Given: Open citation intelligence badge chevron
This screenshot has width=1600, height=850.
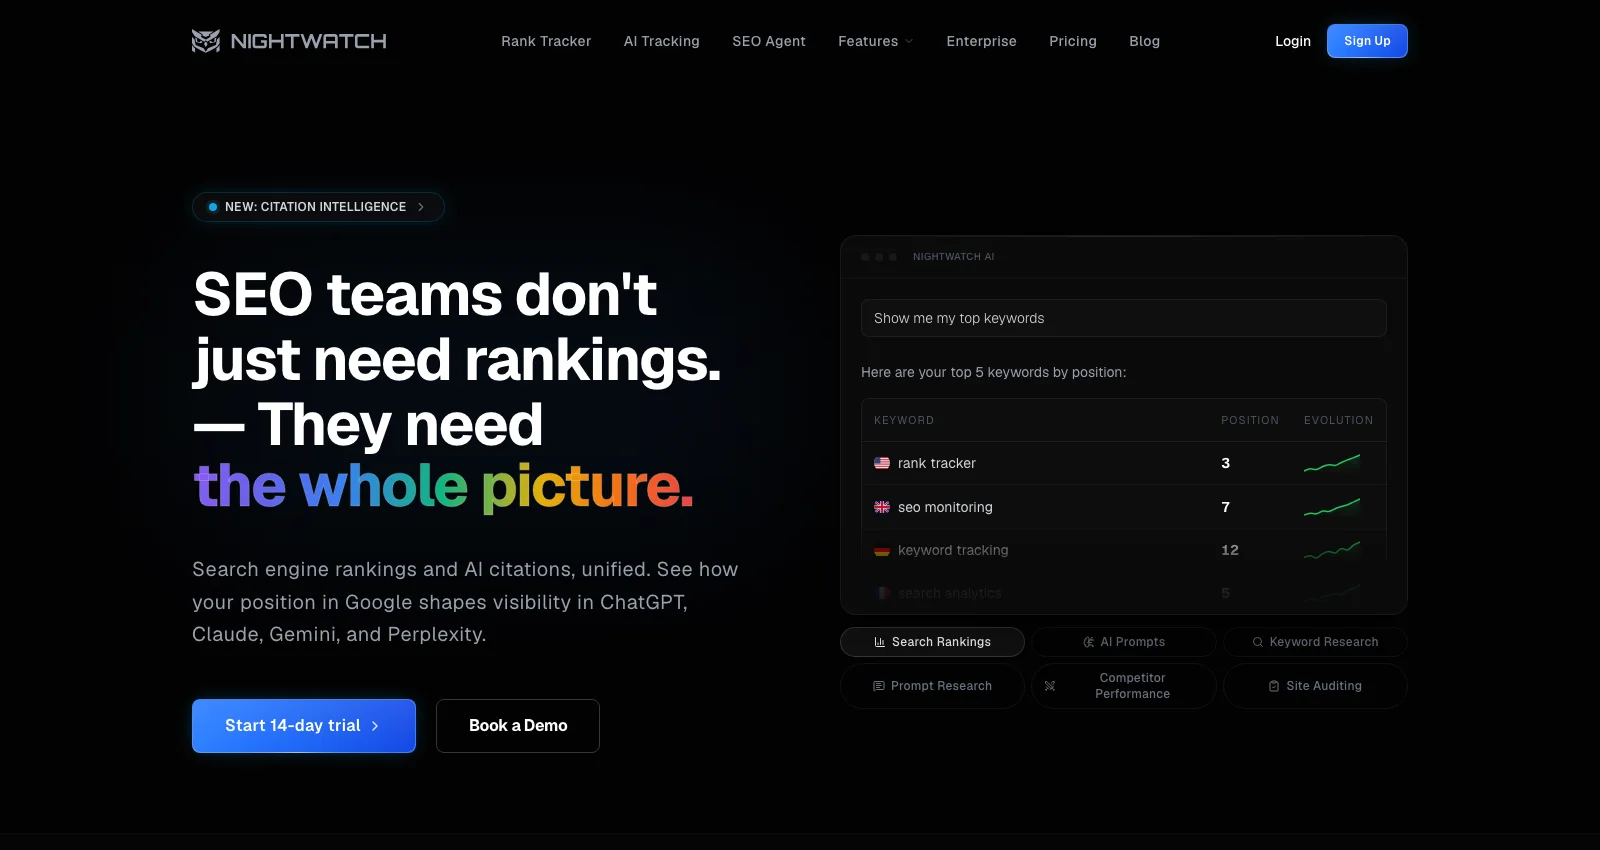Looking at the screenshot, I should pos(421,207).
